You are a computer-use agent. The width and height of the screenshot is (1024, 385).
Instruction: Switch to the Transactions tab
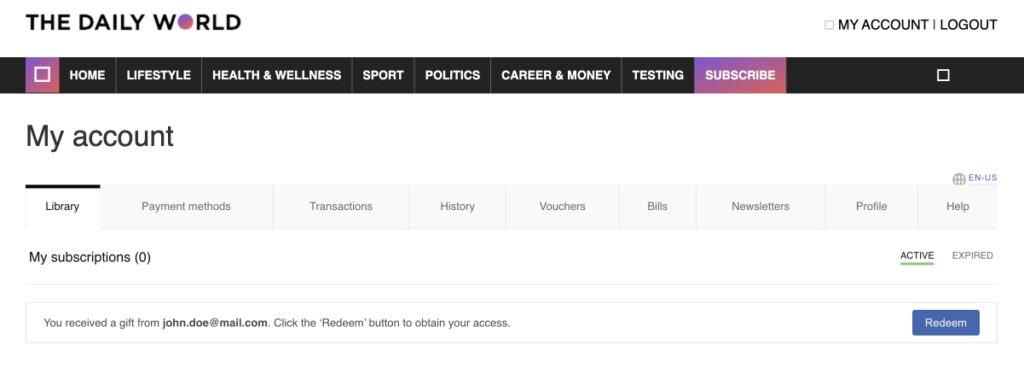(x=341, y=206)
